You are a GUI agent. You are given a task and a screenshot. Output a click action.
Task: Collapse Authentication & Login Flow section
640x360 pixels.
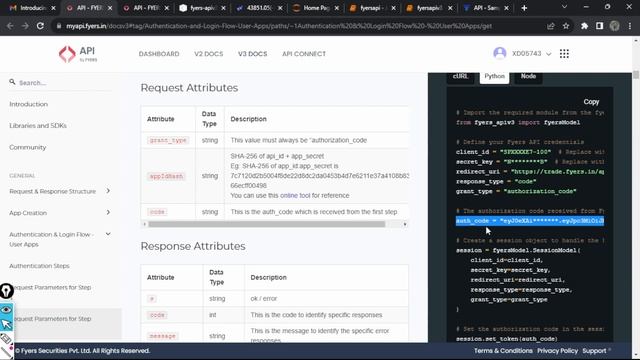108,234
